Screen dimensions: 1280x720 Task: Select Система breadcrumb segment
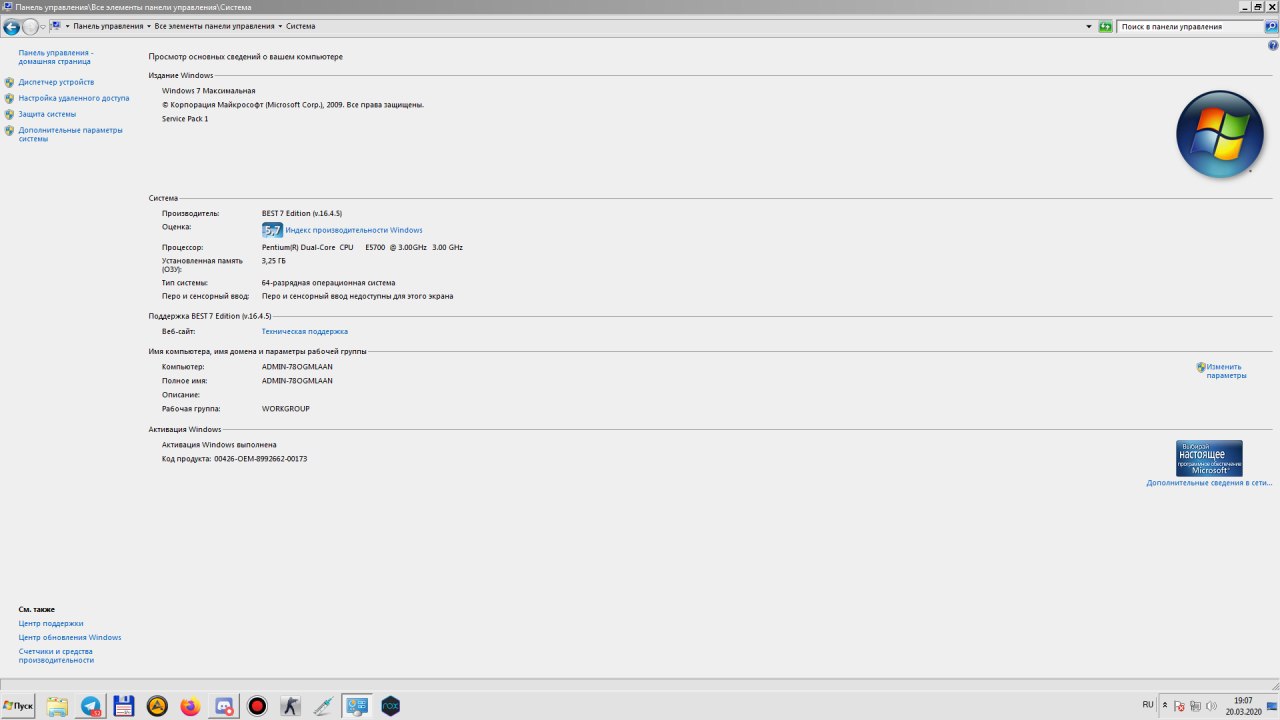(x=300, y=26)
